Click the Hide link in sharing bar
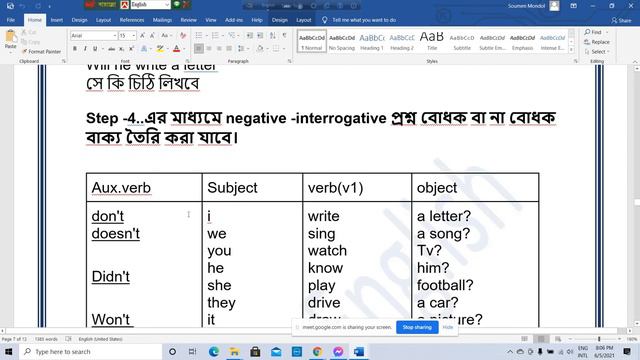 click(448, 327)
